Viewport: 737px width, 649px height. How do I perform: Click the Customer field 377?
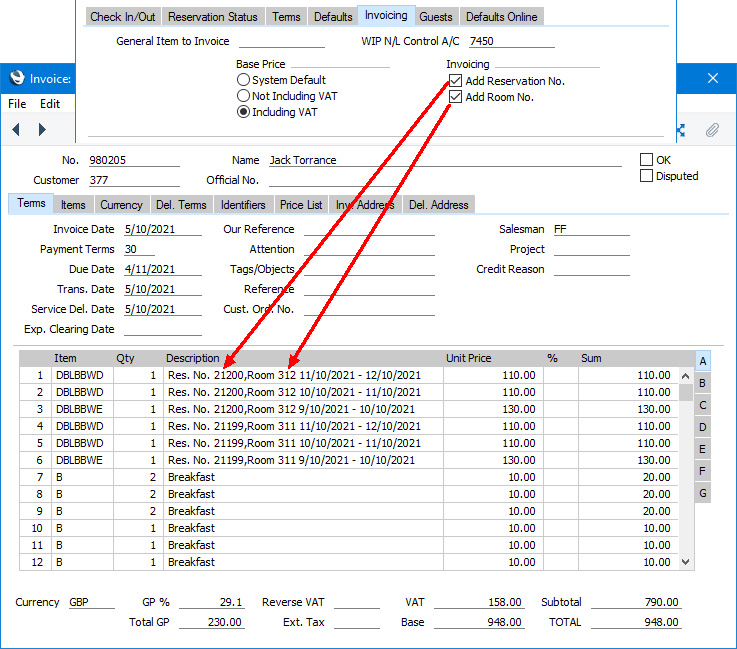134,180
